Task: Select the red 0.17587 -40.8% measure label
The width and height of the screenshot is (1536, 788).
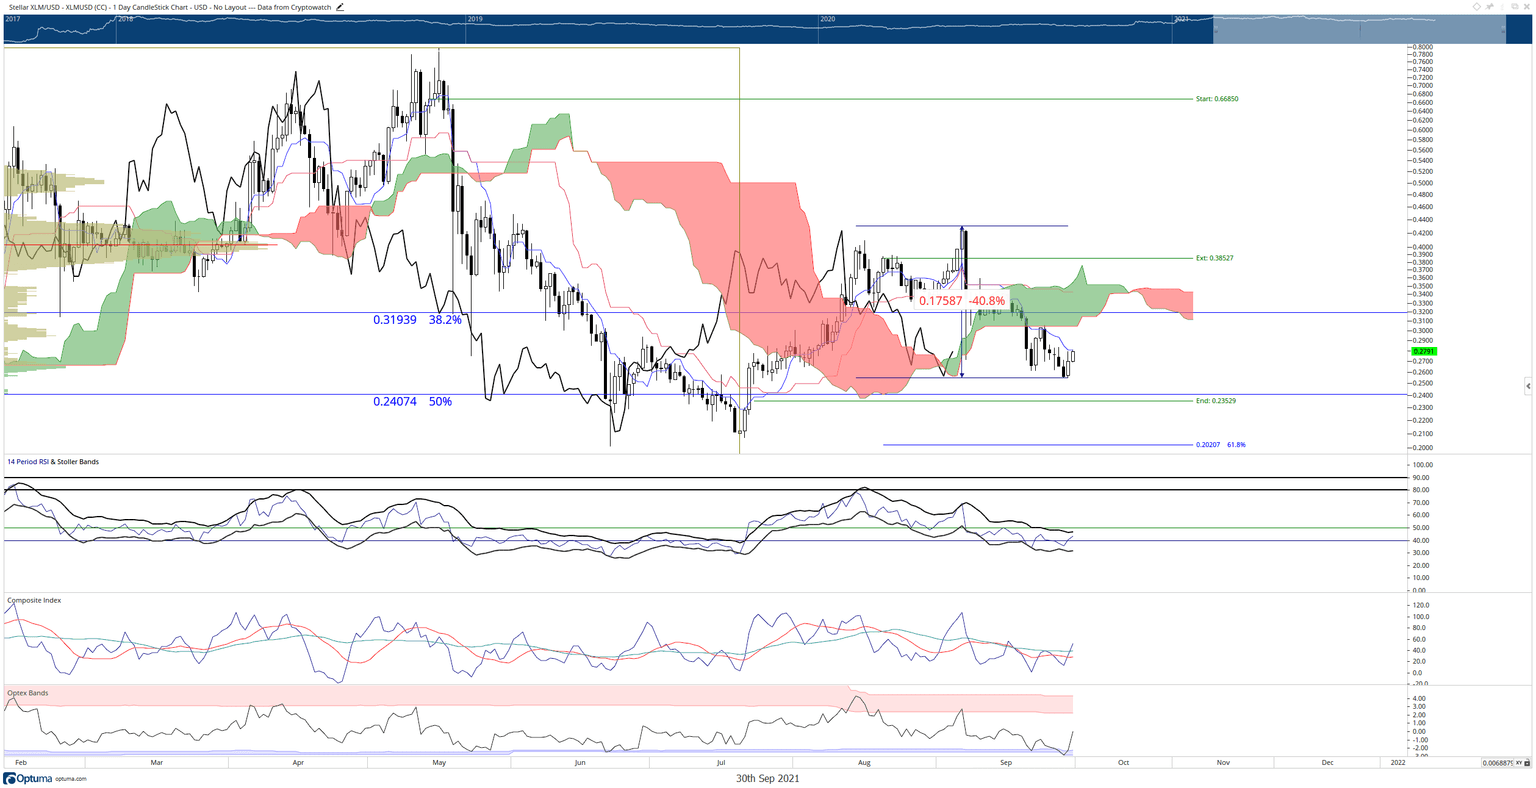Action: tap(962, 300)
